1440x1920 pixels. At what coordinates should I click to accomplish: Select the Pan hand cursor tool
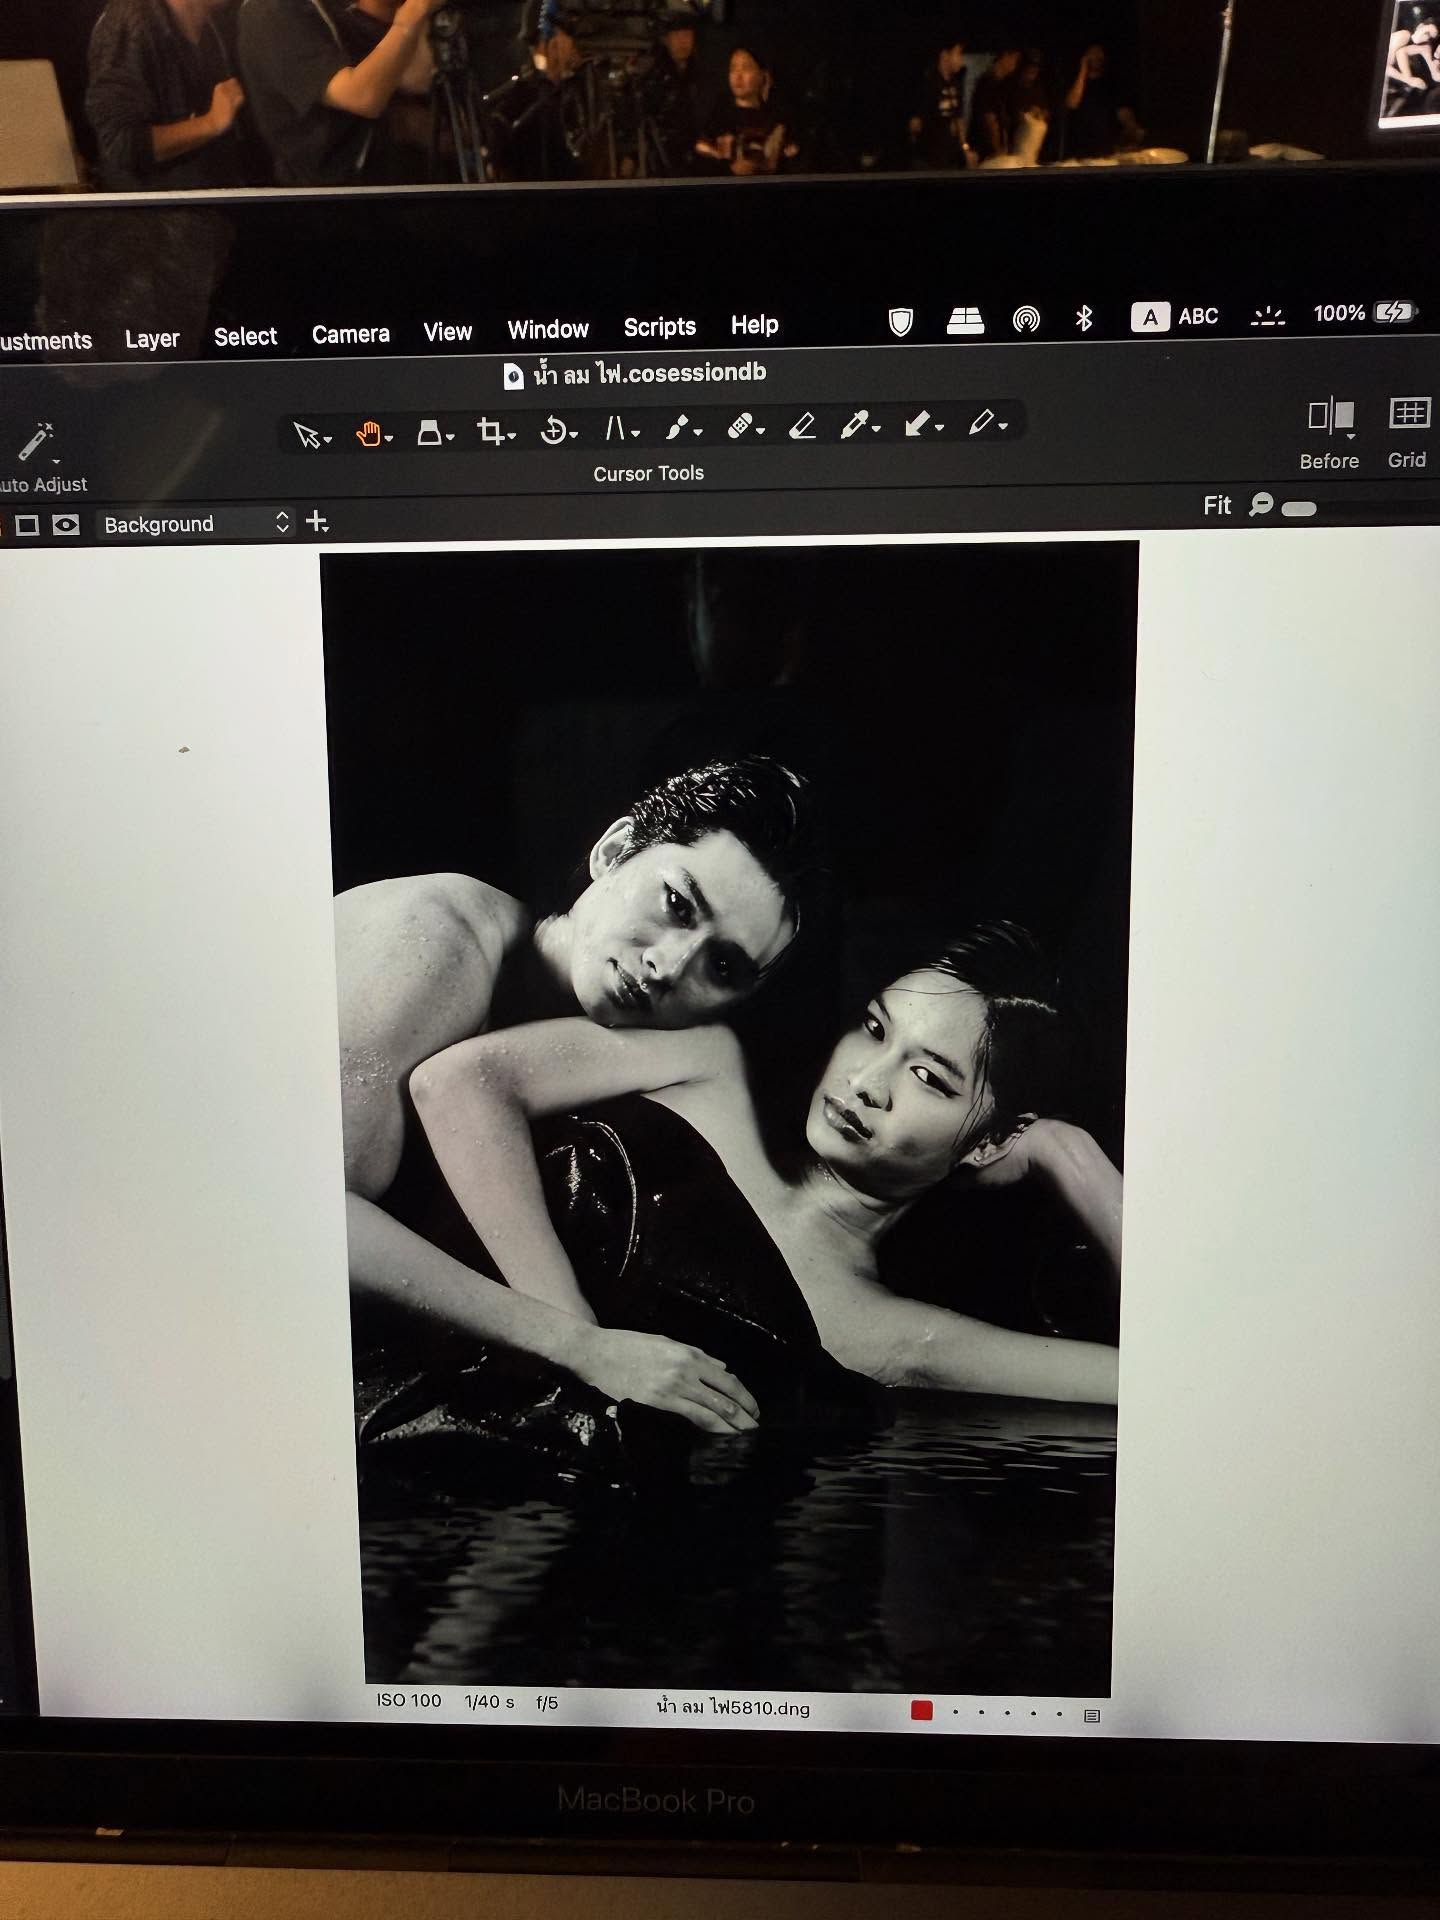(x=368, y=434)
